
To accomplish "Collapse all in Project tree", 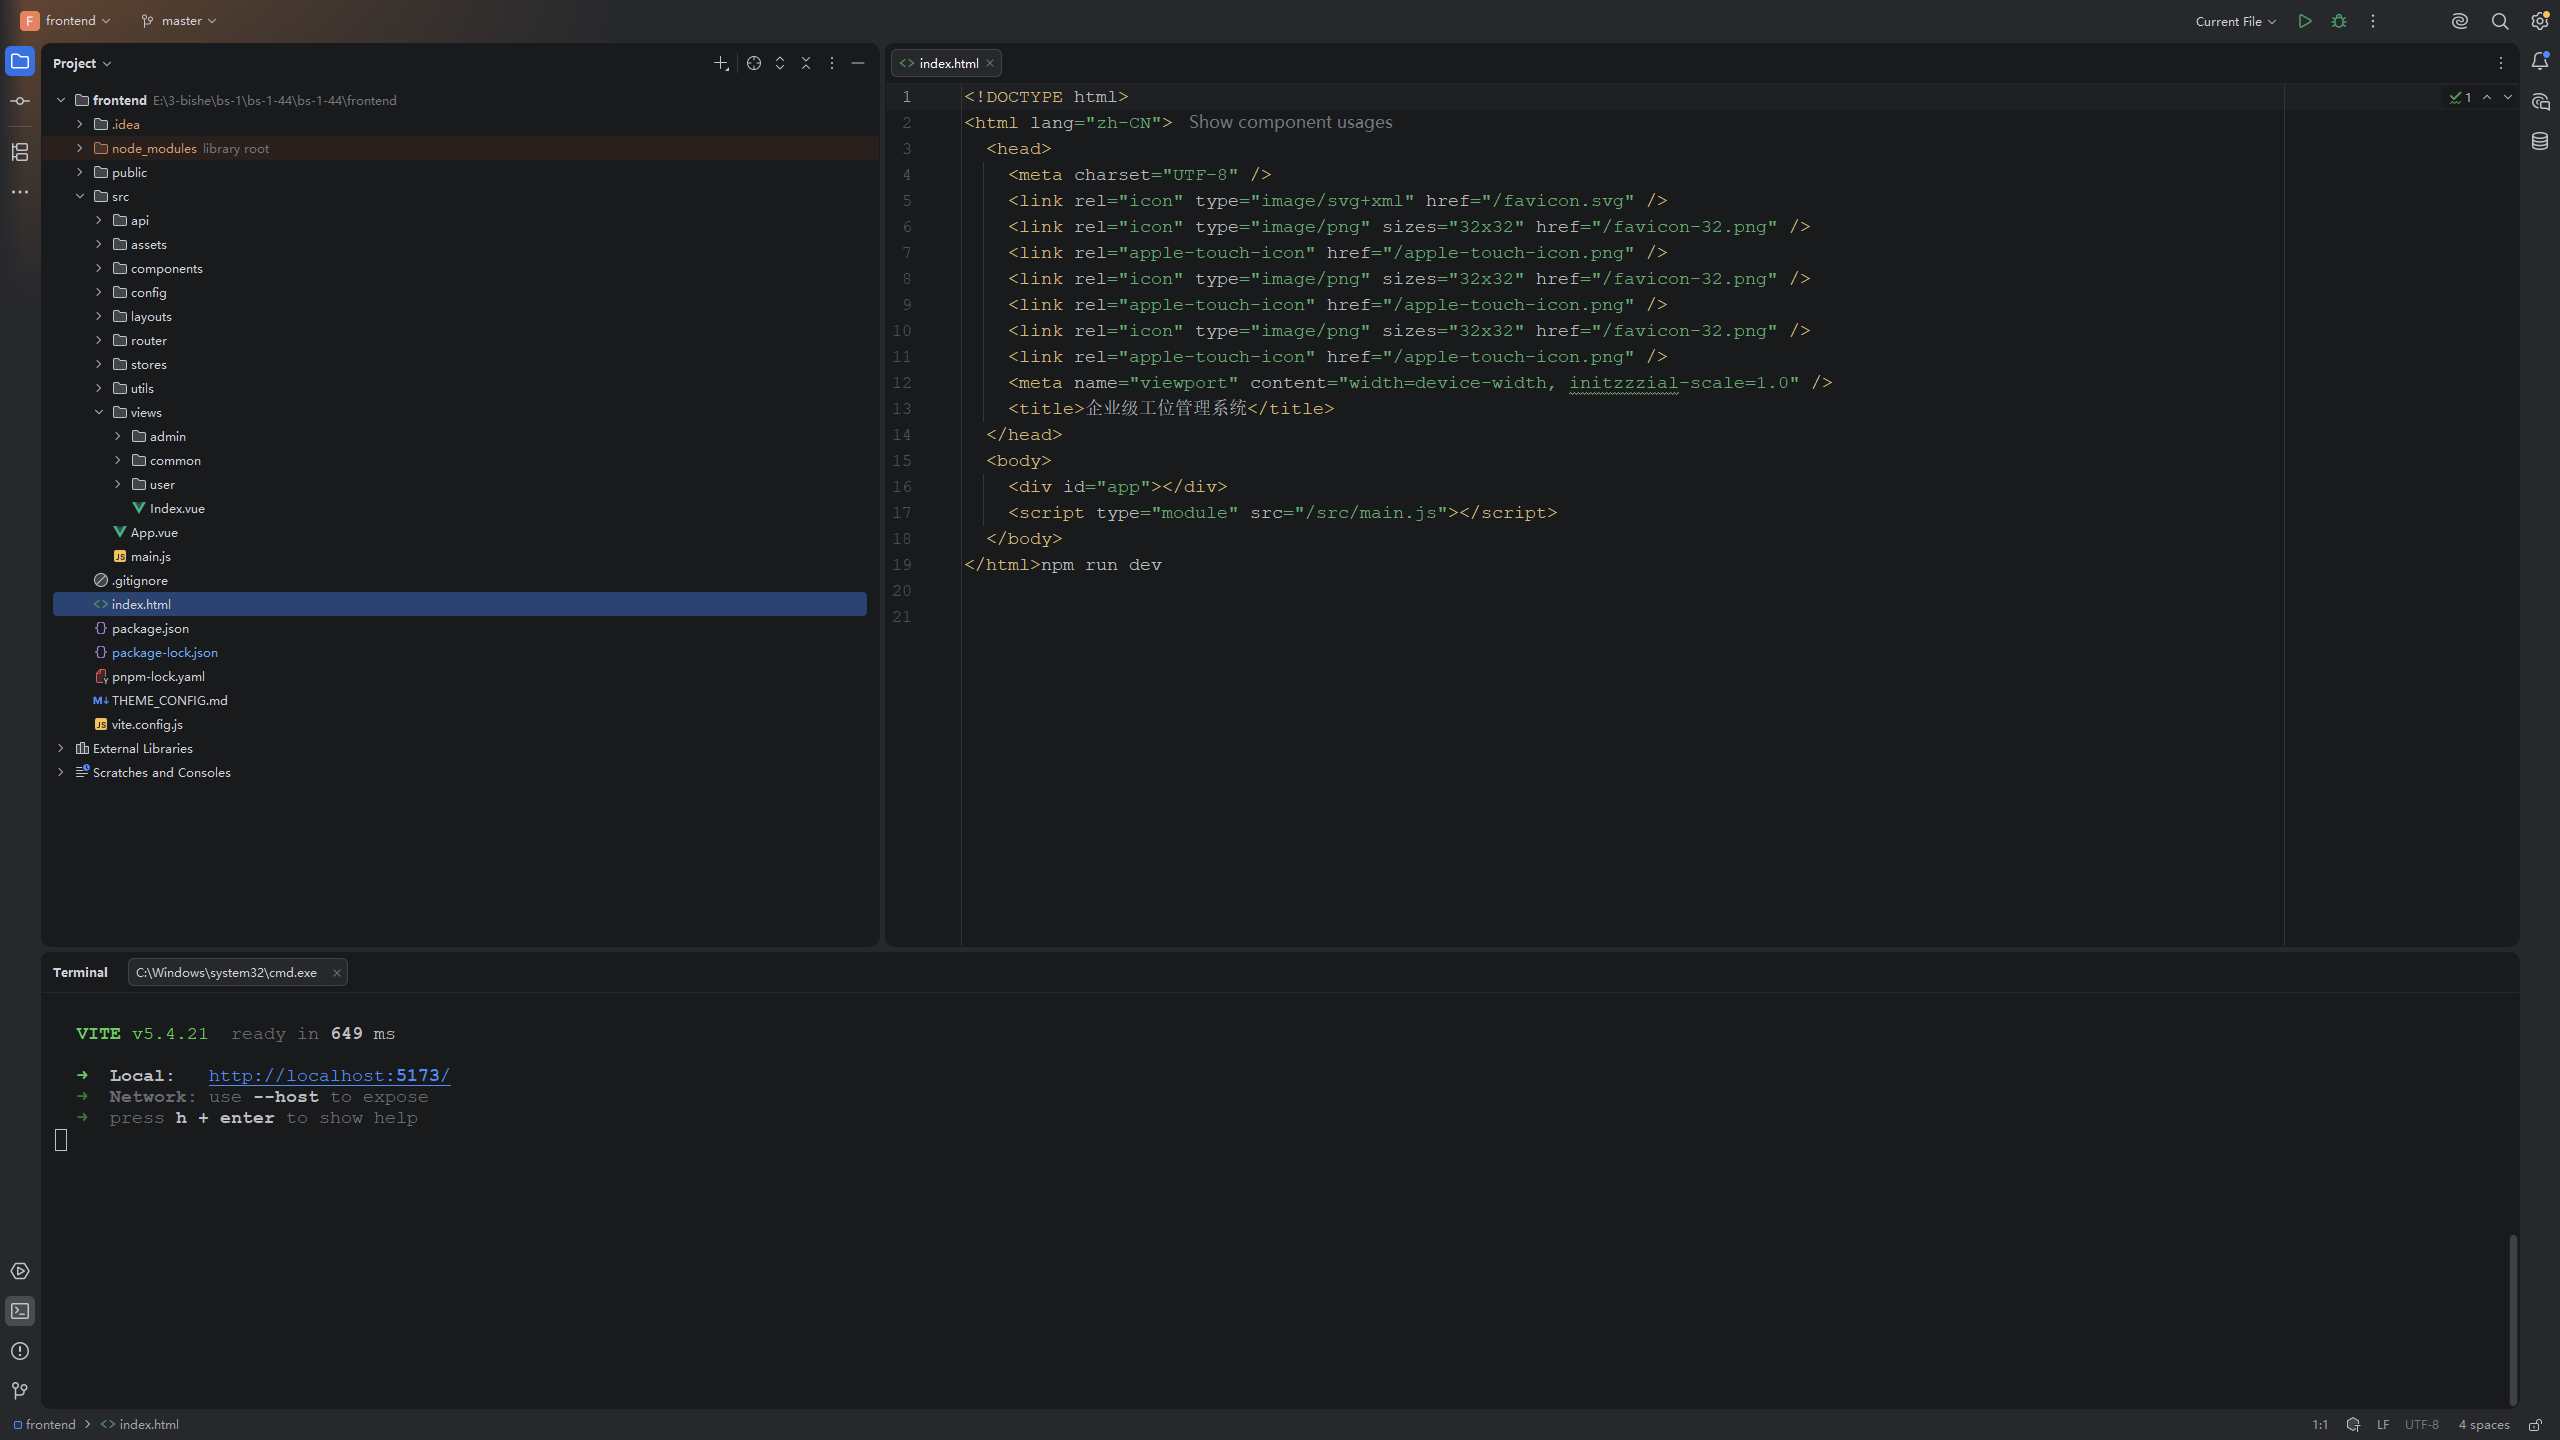I will pyautogui.click(x=806, y=63).
